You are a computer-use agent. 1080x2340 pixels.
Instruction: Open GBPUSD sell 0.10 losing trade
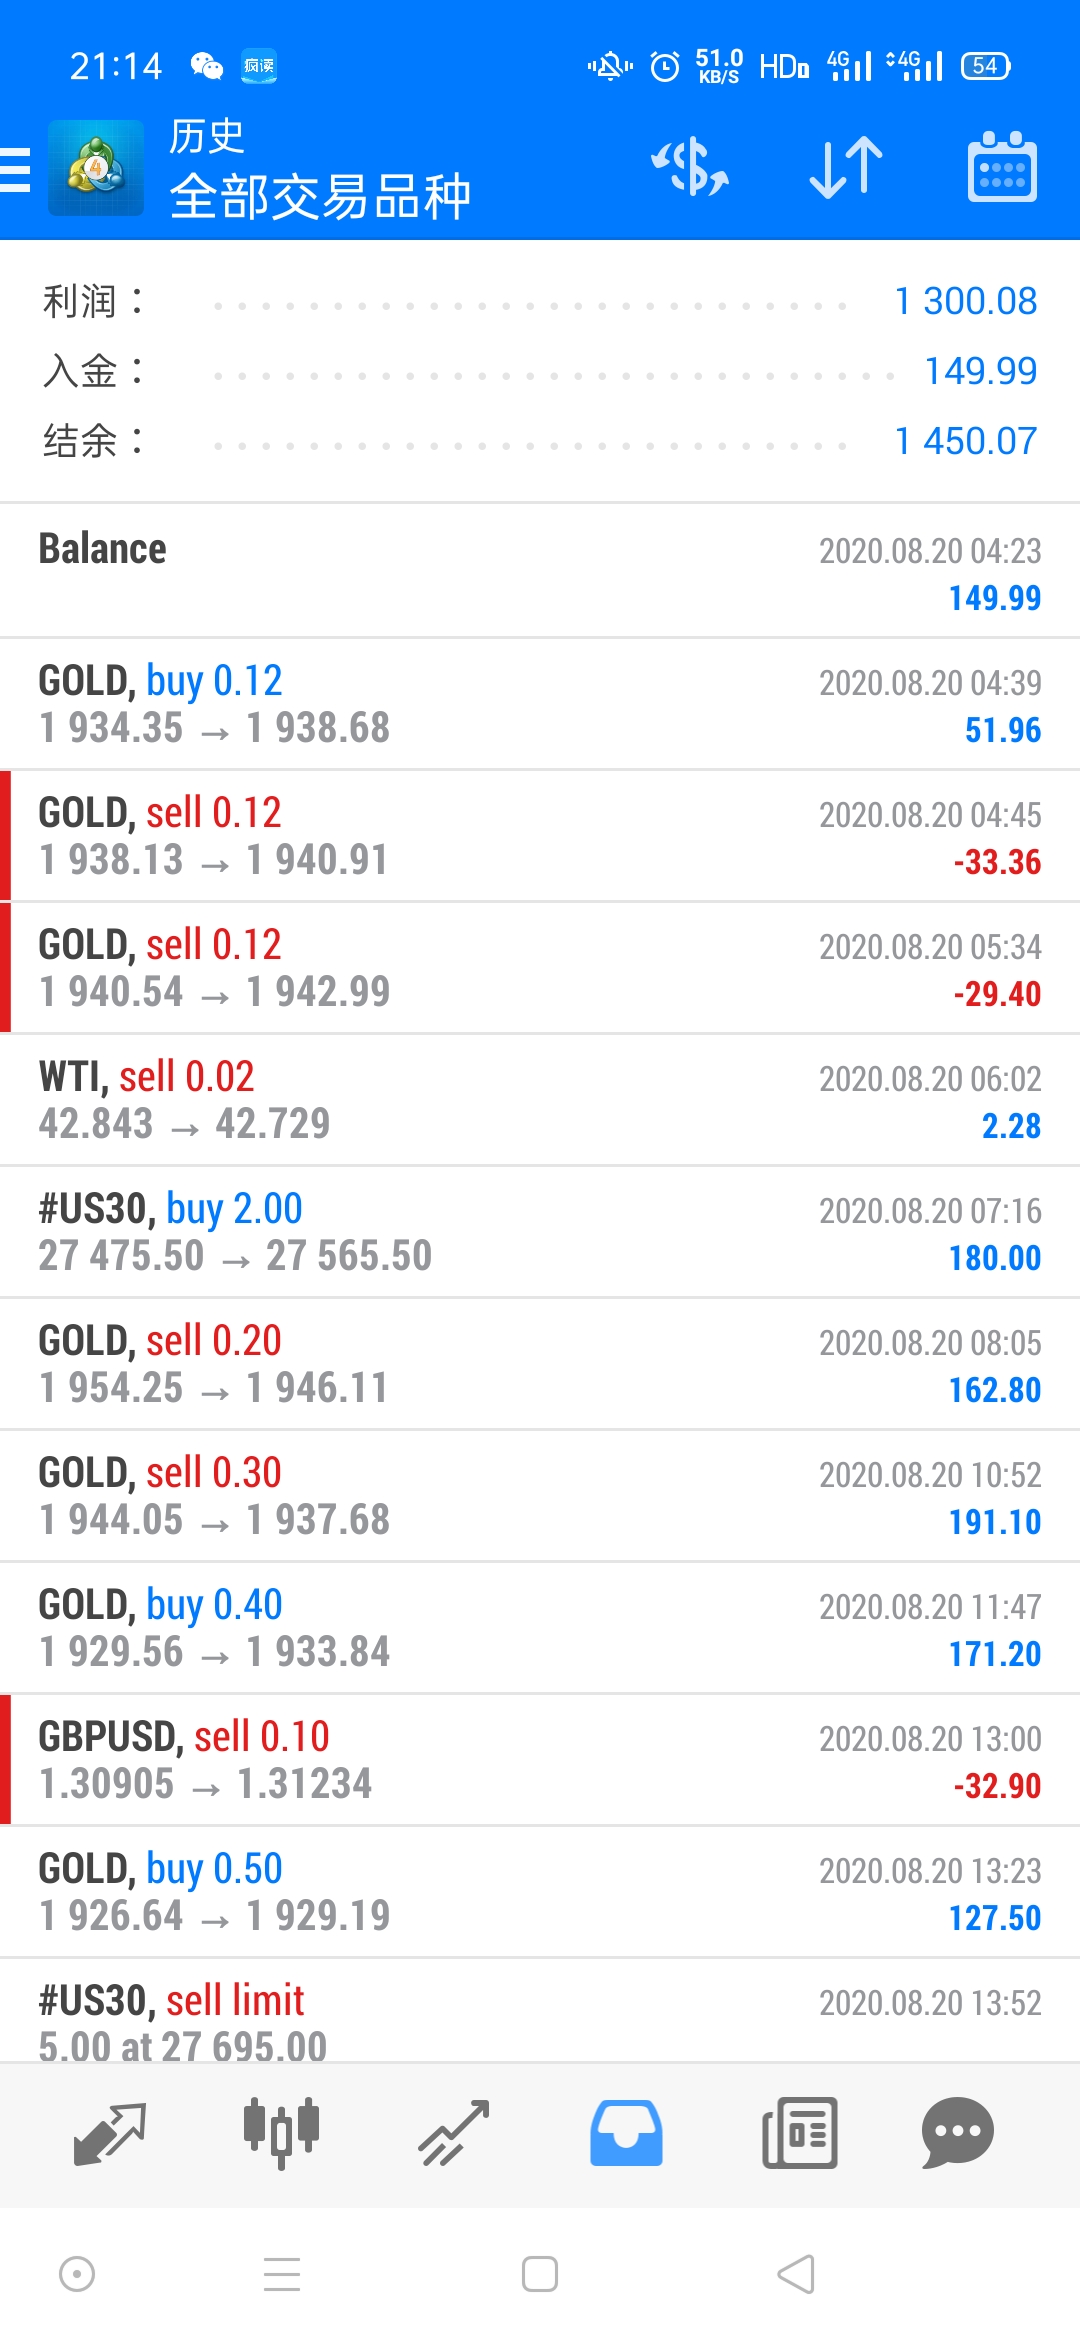coord(540,1760)
